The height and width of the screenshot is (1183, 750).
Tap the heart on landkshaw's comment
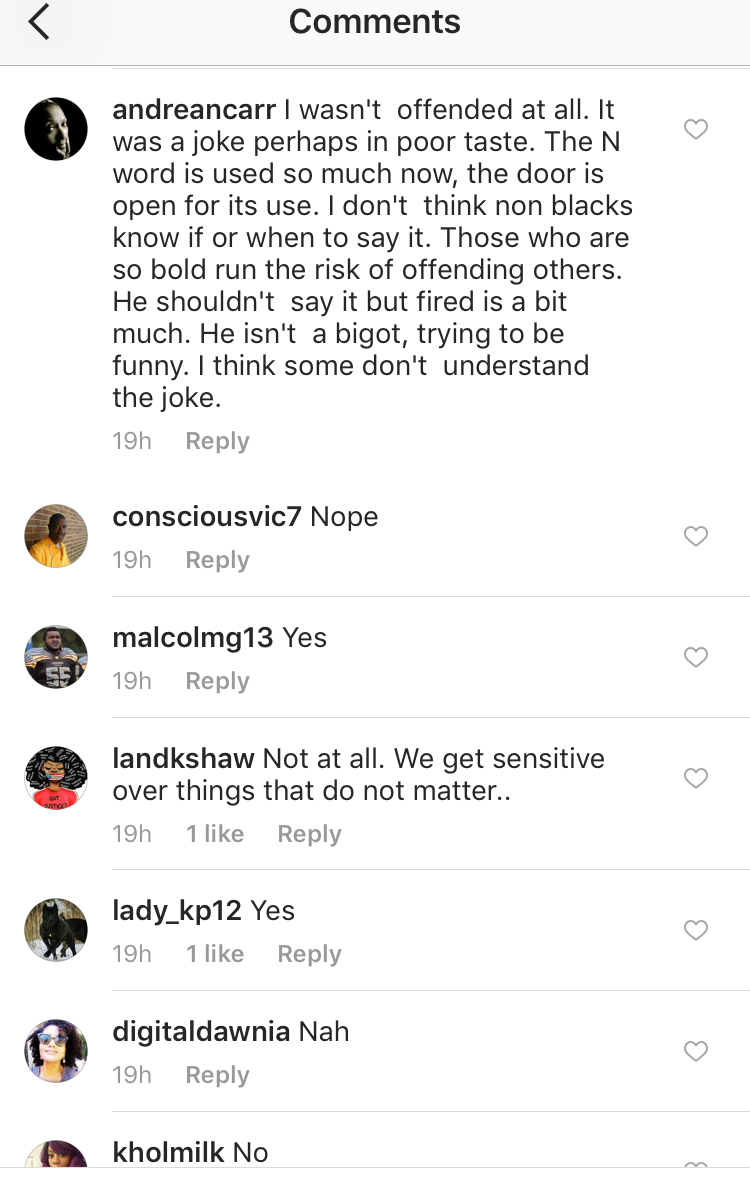(x=695, y=778)
